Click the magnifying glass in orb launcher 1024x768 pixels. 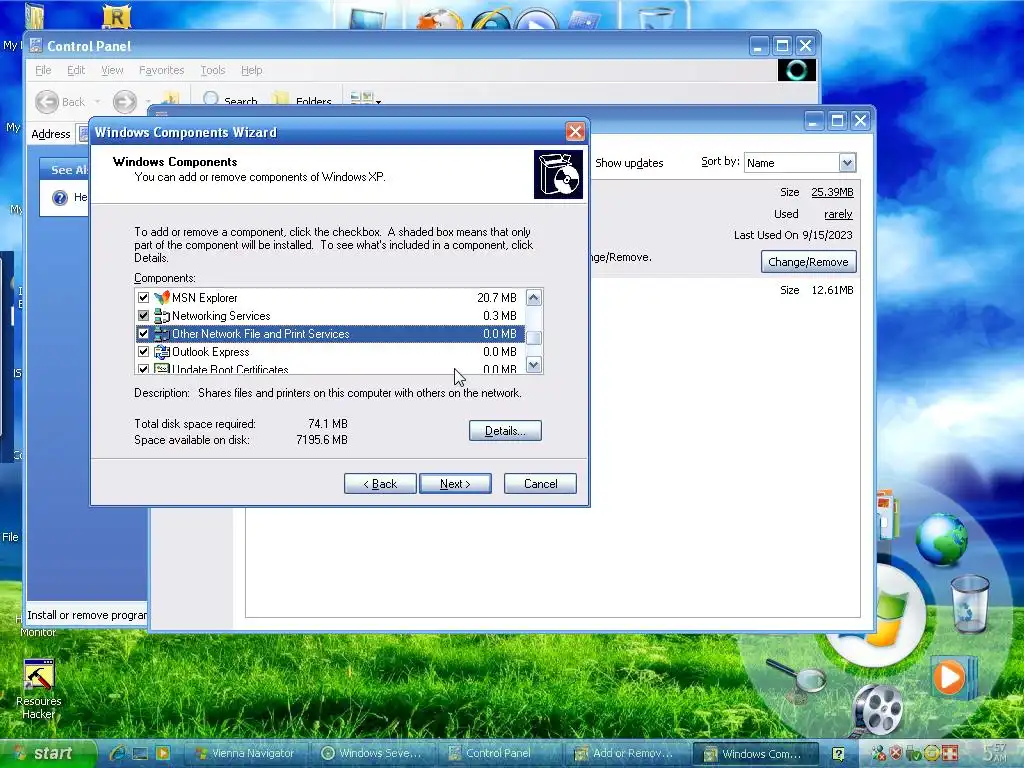pyautogui.click(x=797, y=679)
